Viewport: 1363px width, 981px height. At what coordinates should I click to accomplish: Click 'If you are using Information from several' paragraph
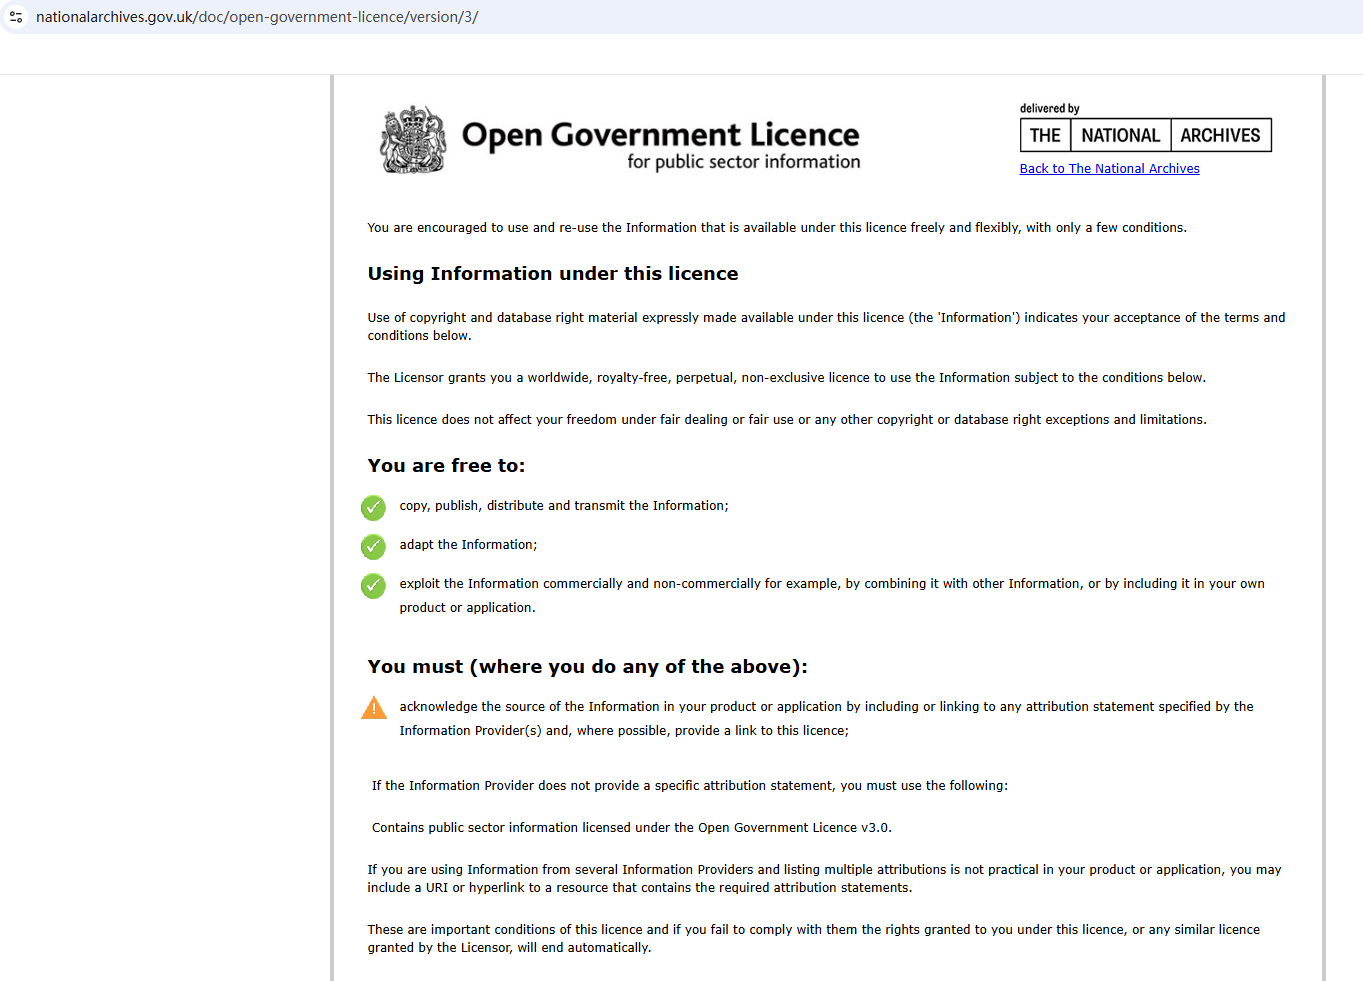point(824,879)
